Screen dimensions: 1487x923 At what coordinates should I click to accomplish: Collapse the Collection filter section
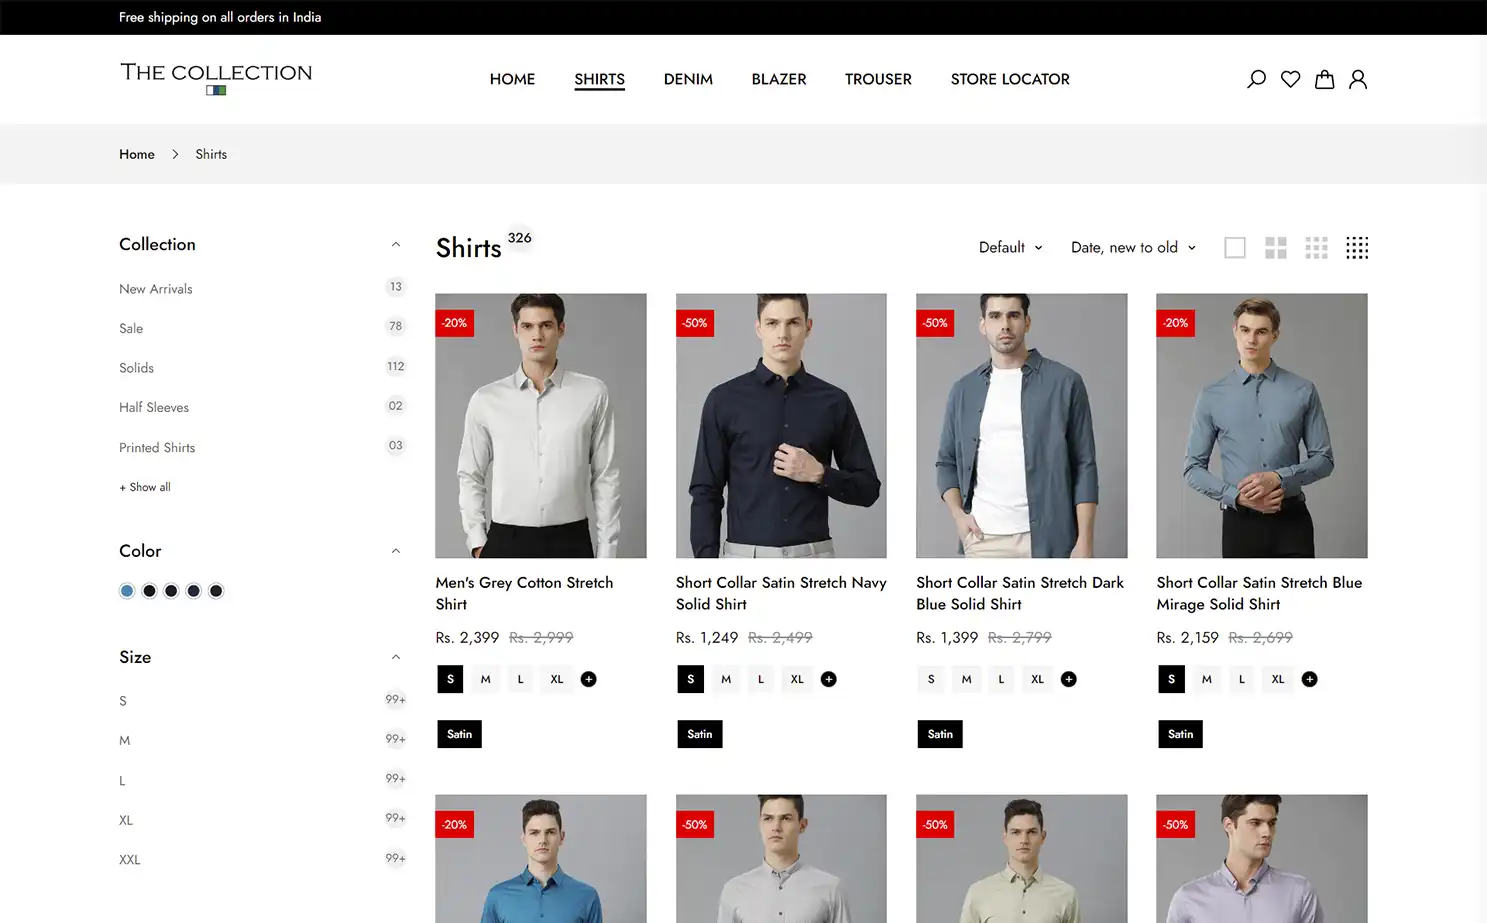(x=396, y=243)
